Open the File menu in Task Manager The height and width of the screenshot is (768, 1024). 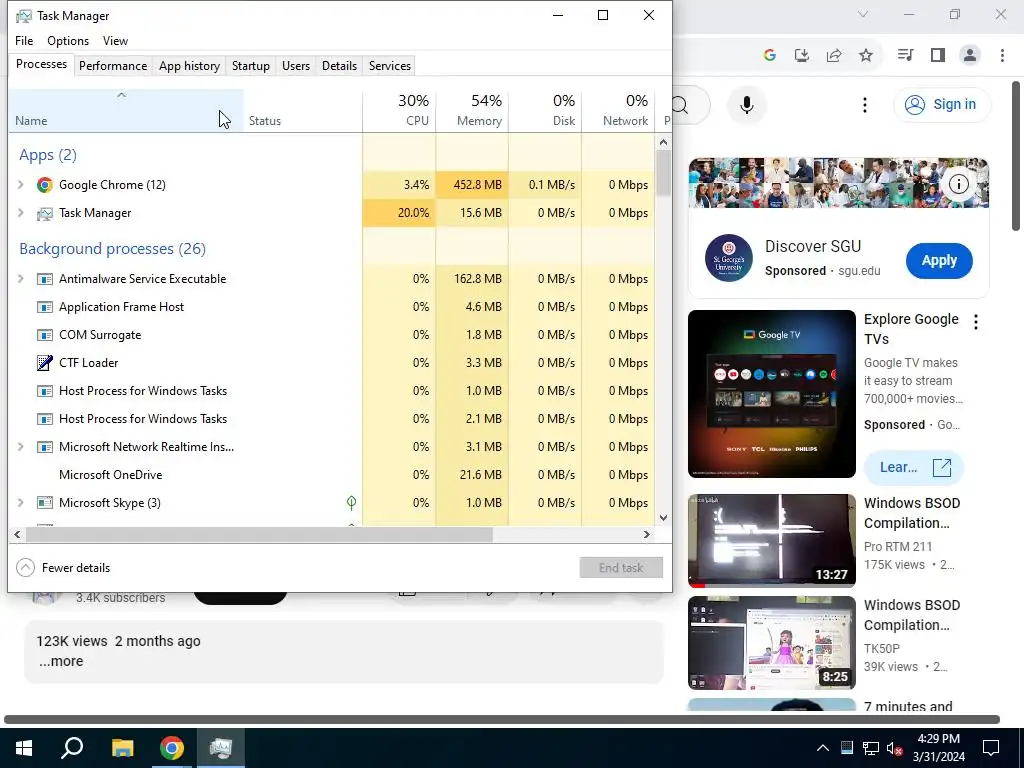tap(24, 40)
